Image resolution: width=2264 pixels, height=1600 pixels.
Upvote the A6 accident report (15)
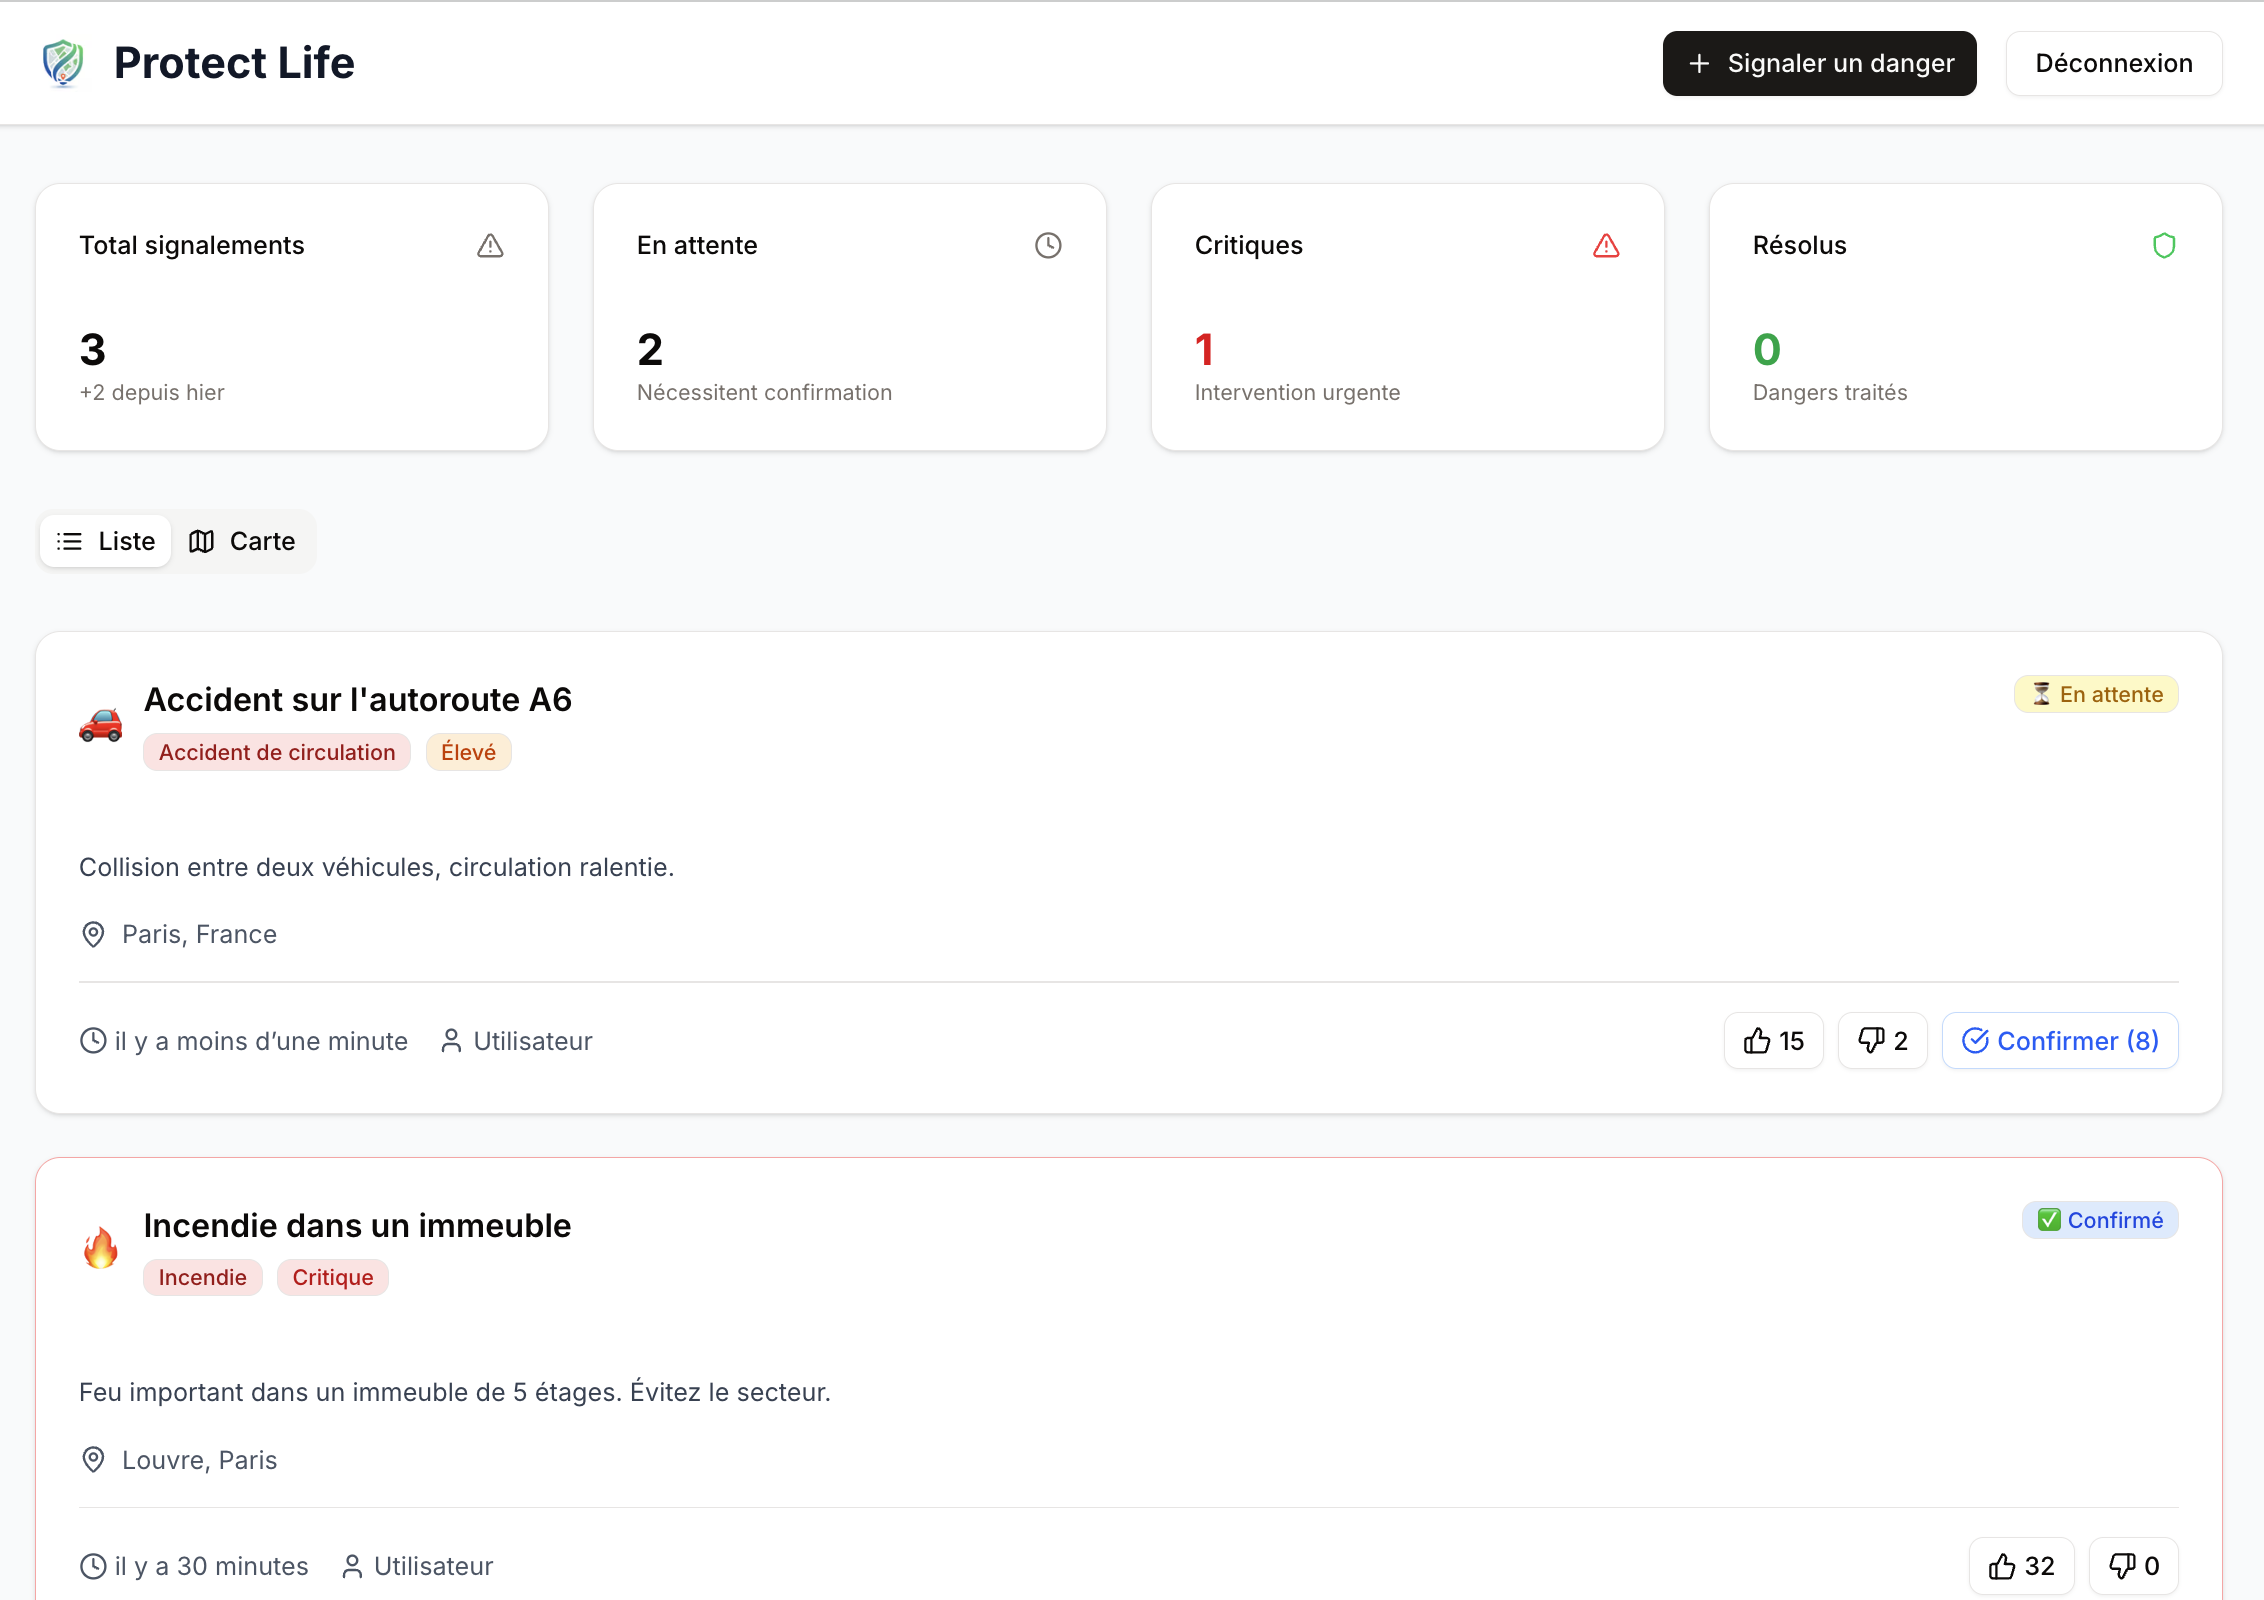point(1773,1041)
